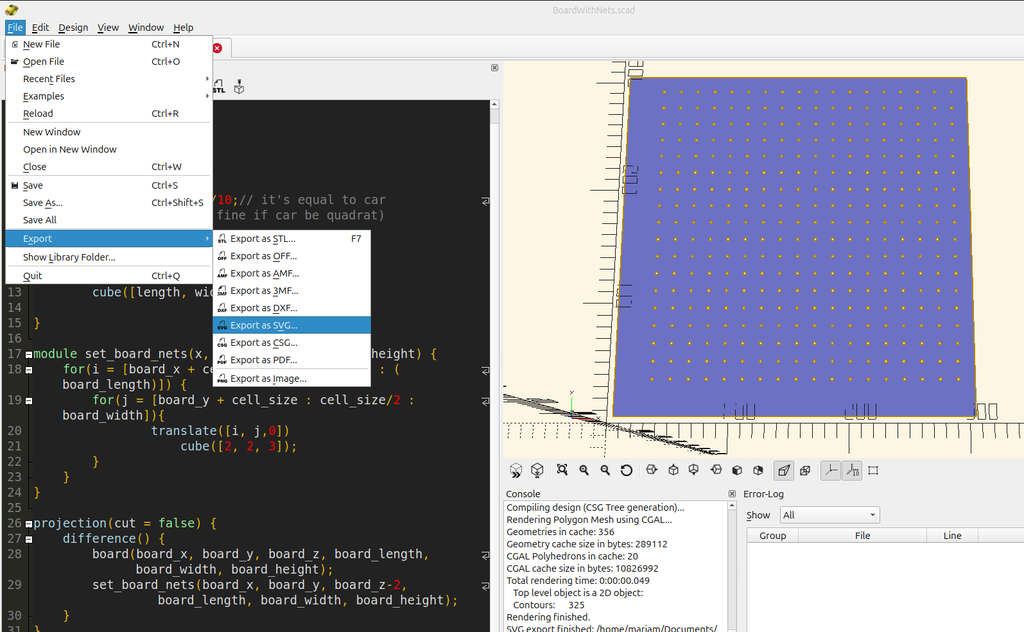The image size is (1024, 632).
Task: Click the Zoom In magnifier icon
Action: pos(583,470)
